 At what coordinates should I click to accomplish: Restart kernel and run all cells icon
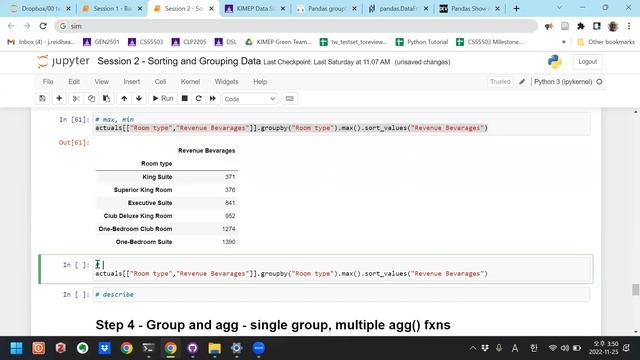click(x=213, y=99)
